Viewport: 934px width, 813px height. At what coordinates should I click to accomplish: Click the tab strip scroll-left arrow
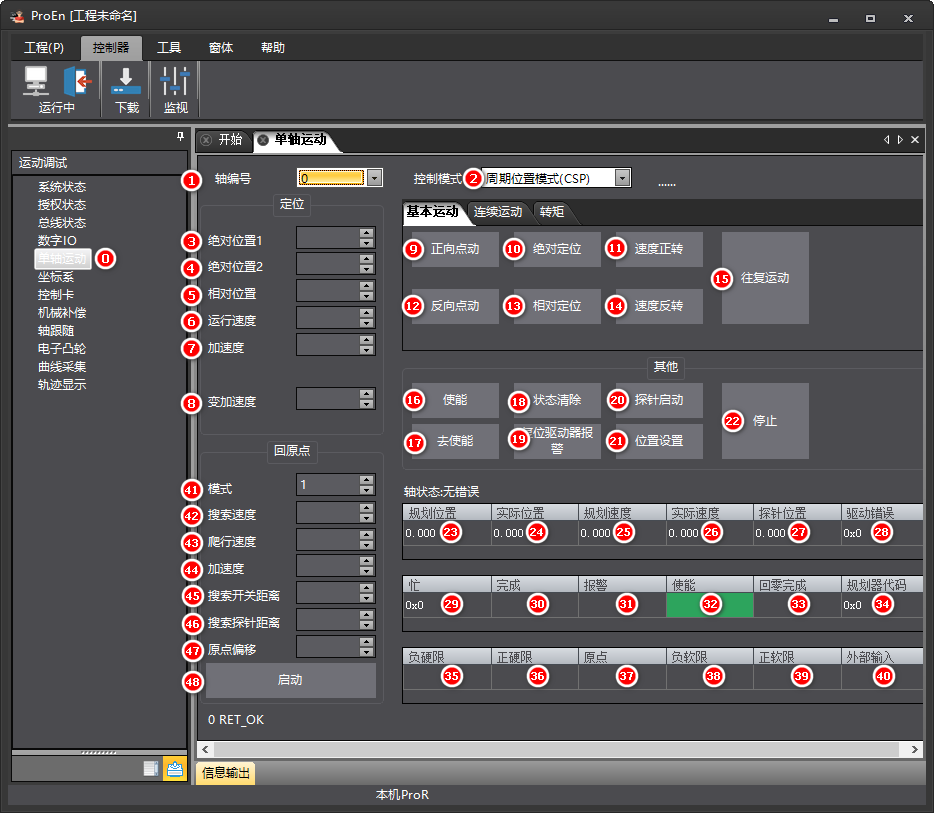887,139
